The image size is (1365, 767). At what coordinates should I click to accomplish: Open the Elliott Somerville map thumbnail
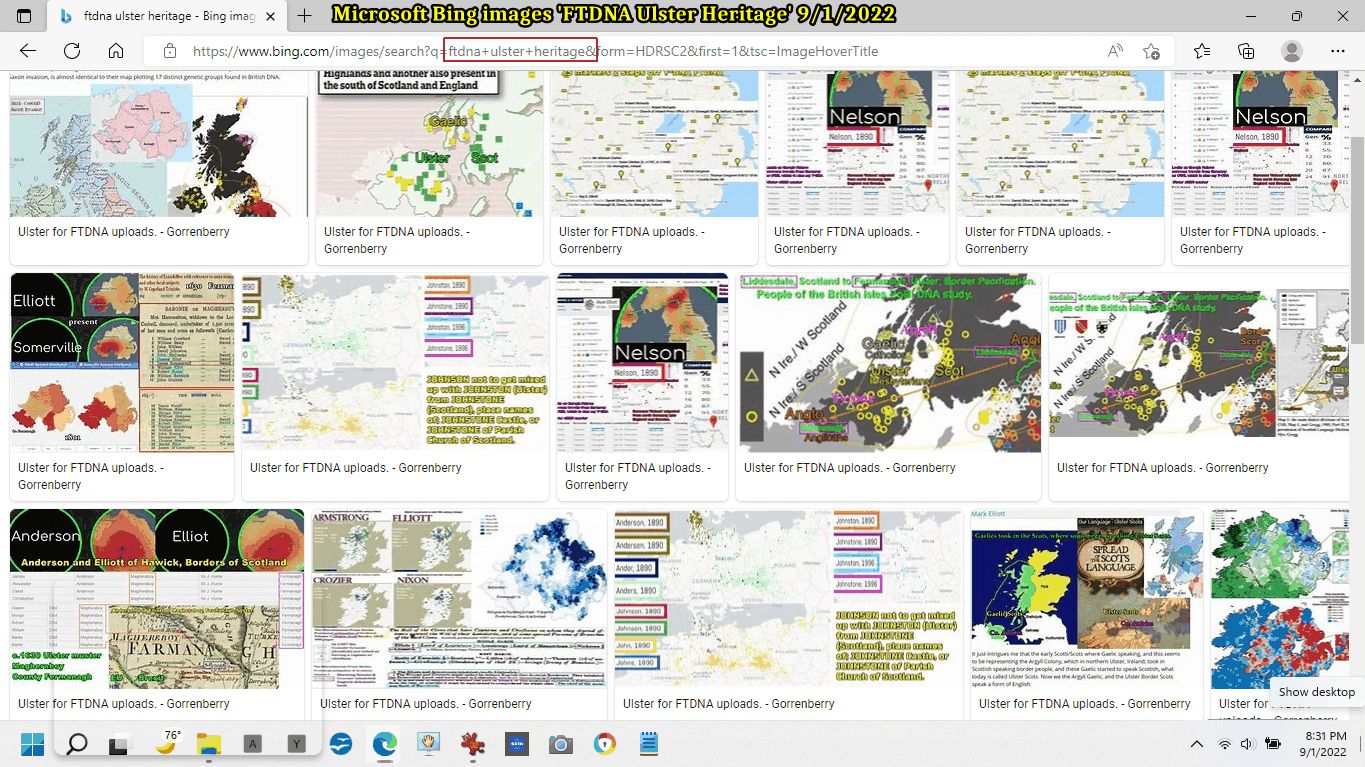122,363
